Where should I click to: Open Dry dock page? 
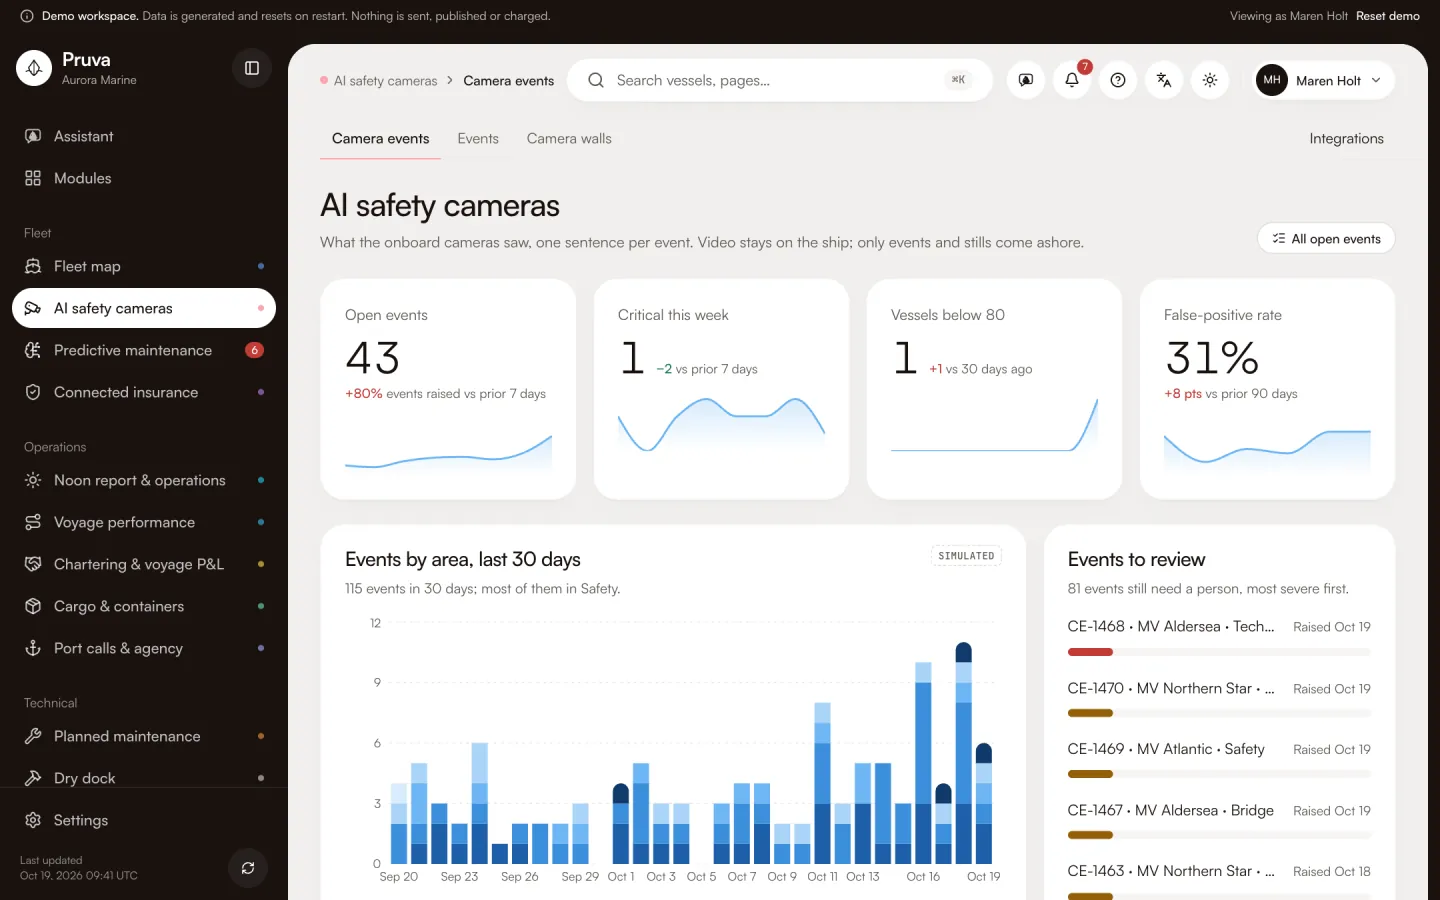pyautogui.click(x=144, y=778)
